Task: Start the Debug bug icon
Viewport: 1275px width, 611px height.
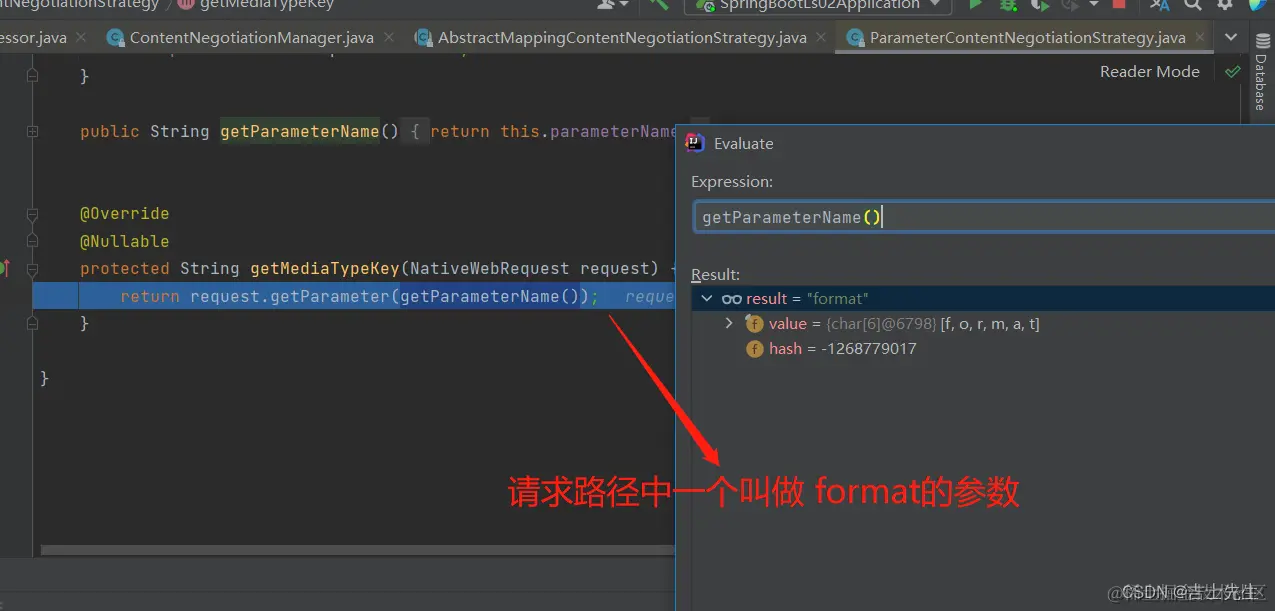Action: point(1008,5)
